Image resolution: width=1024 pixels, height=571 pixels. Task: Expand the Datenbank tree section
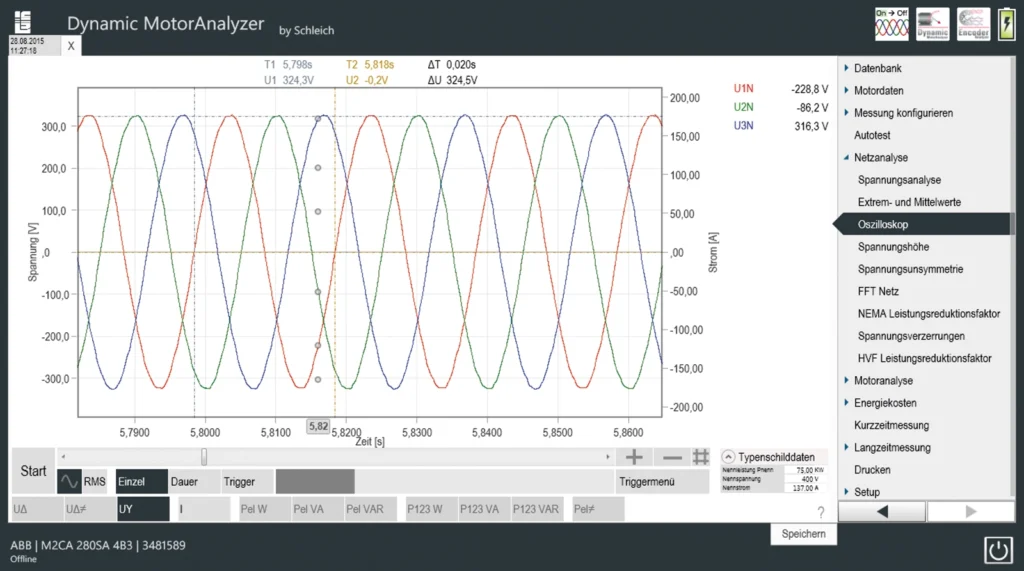pyautogui.click(x=846, y=69)
